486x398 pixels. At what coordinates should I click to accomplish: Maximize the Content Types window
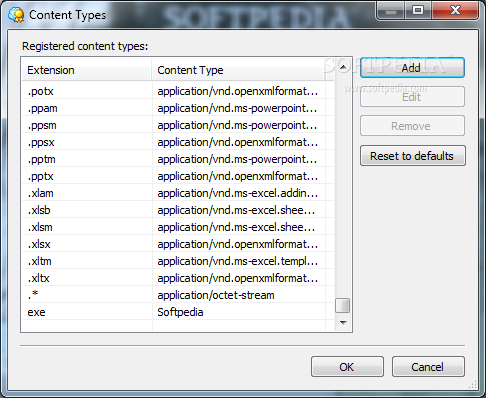click(x=418, y=11)
